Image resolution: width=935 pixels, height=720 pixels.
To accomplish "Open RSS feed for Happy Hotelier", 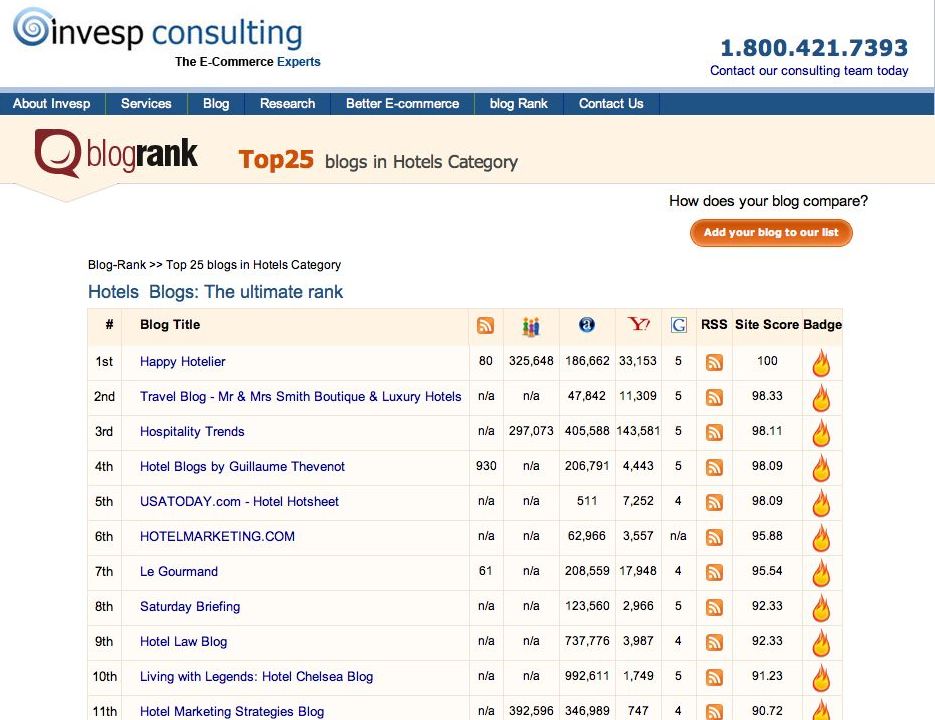I will point(714,362).
